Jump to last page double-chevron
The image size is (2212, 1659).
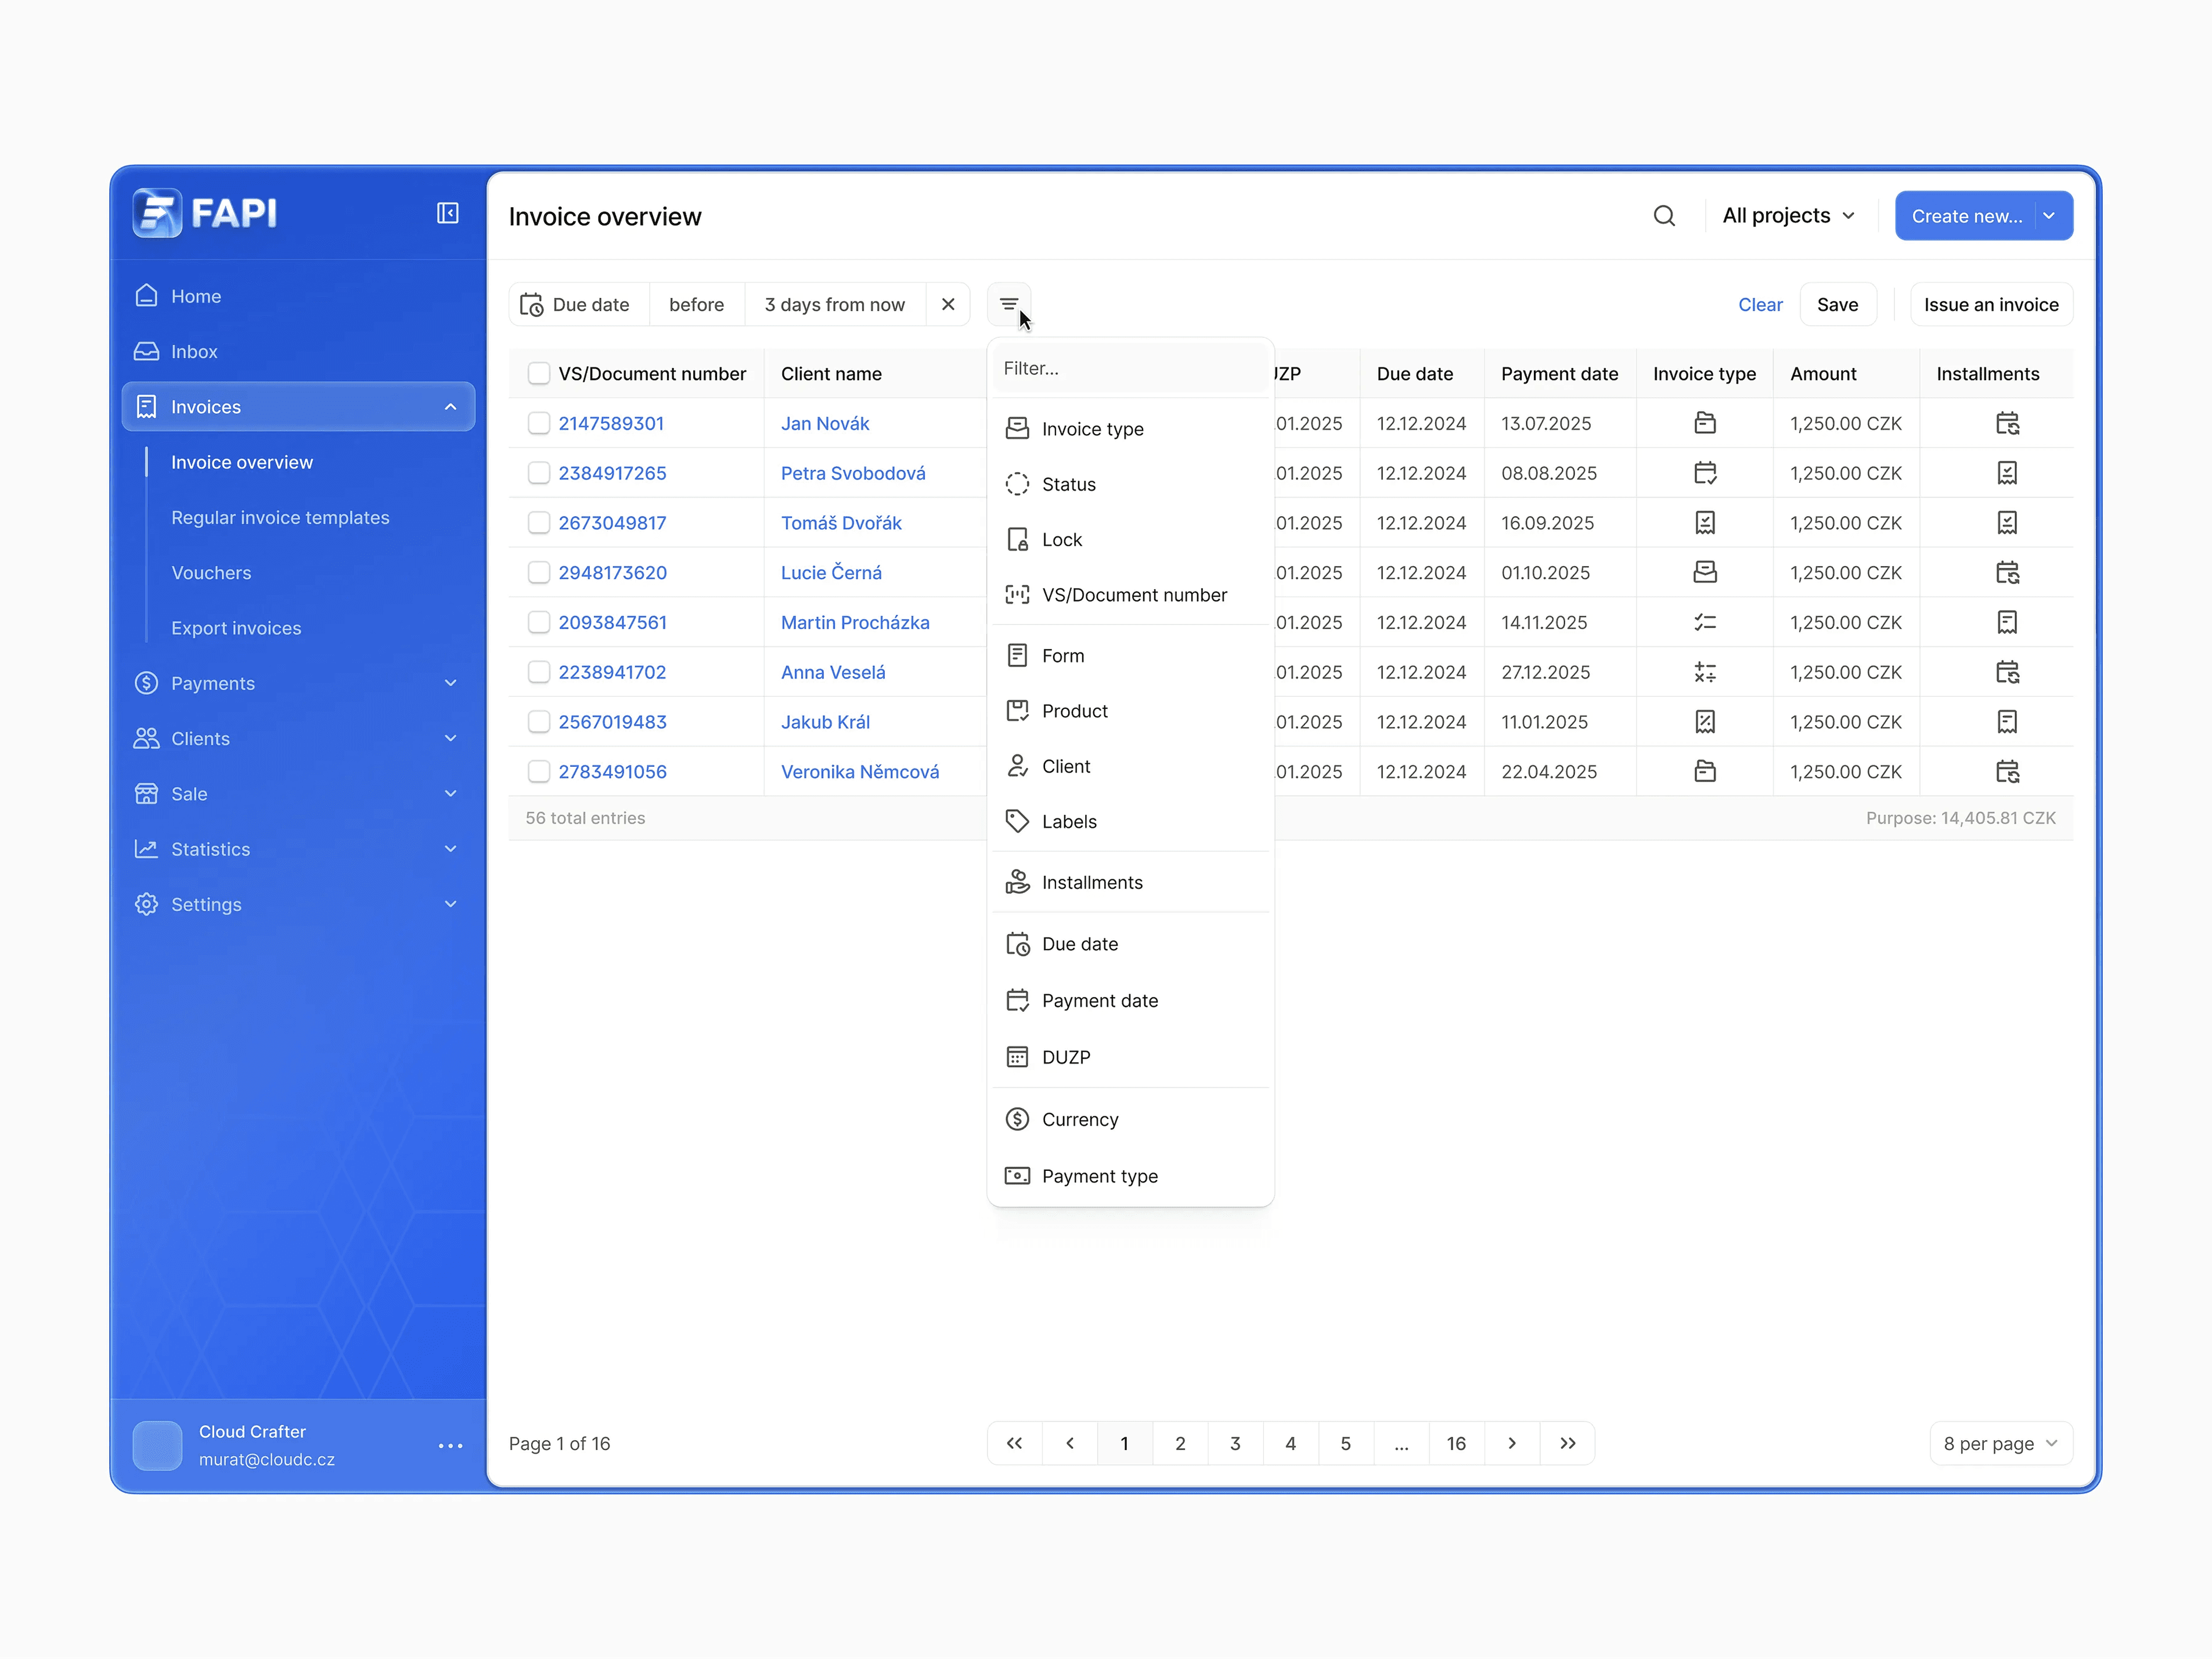(1567, 1443)
